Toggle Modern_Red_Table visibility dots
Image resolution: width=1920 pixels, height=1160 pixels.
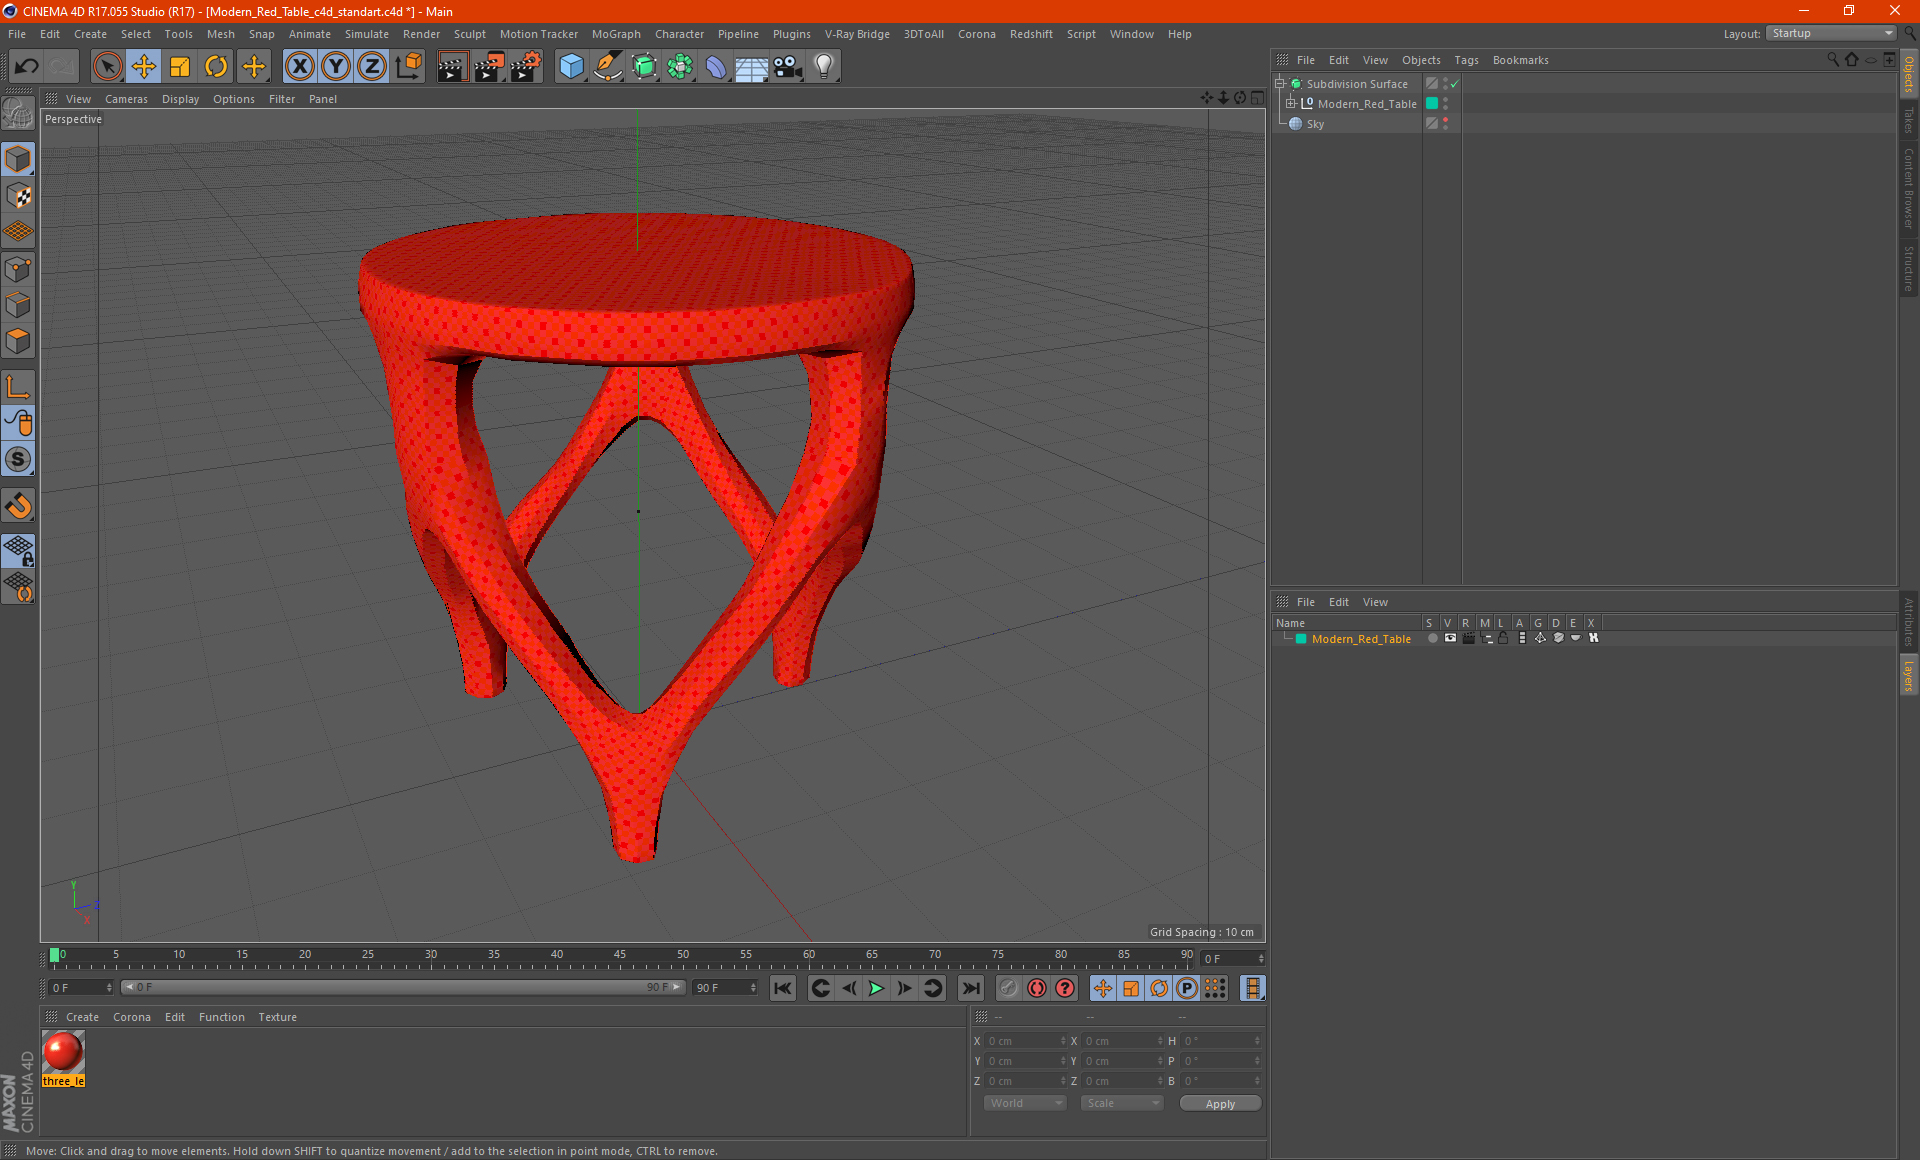[x=1445, y=104]
